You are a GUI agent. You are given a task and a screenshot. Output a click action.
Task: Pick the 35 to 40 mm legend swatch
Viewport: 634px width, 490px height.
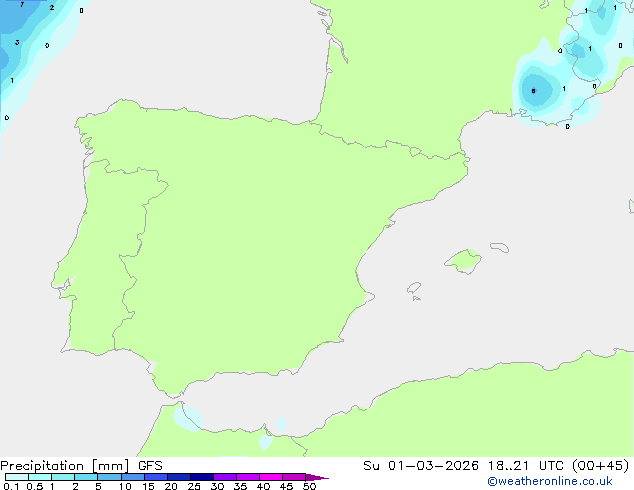coord(248,477)
